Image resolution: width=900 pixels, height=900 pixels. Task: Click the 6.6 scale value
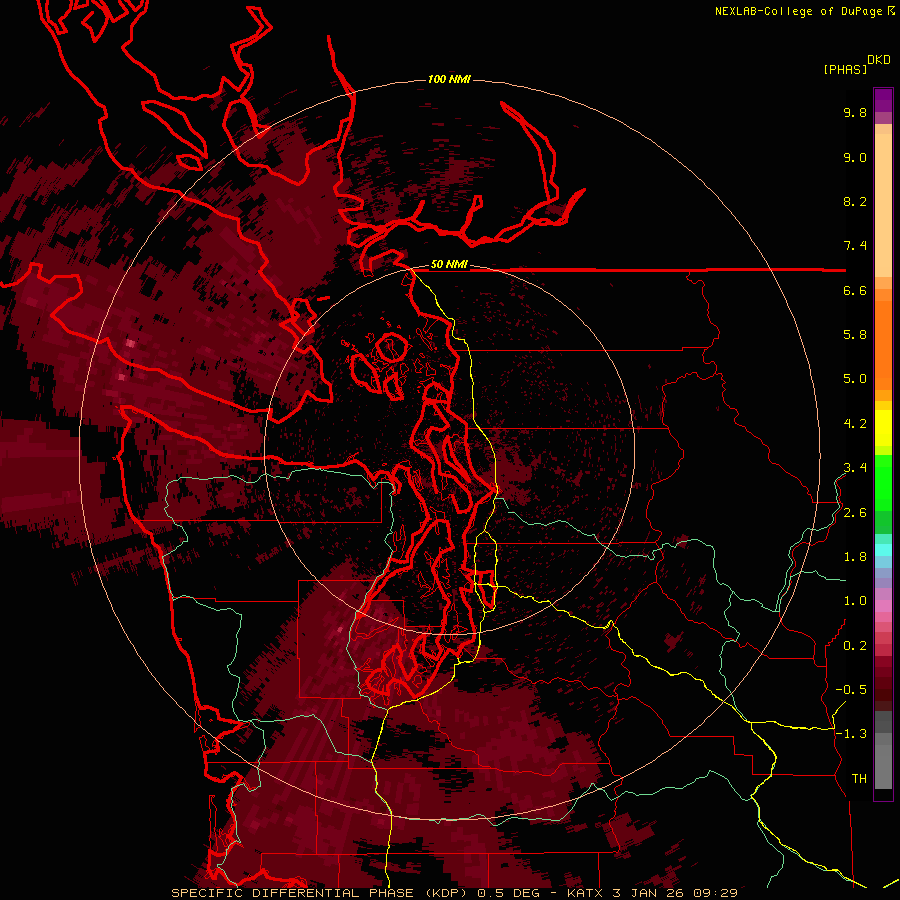click(x=855, y=290)
